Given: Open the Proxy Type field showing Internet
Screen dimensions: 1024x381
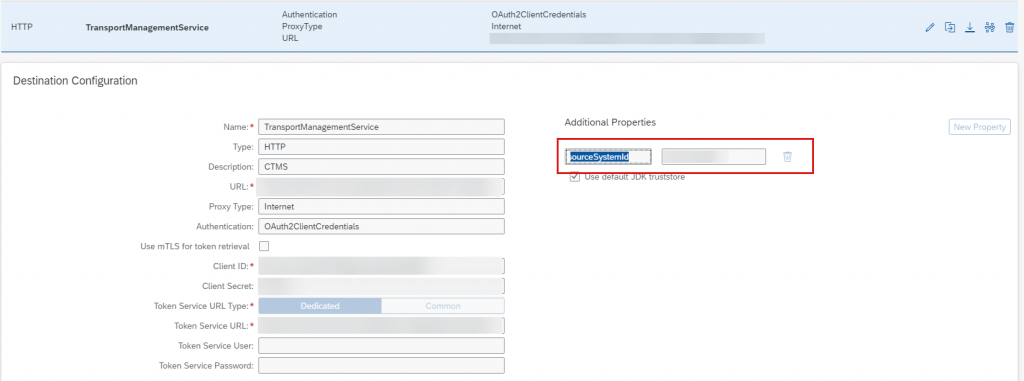Looking at the screenshot, I should click(381, 207).
